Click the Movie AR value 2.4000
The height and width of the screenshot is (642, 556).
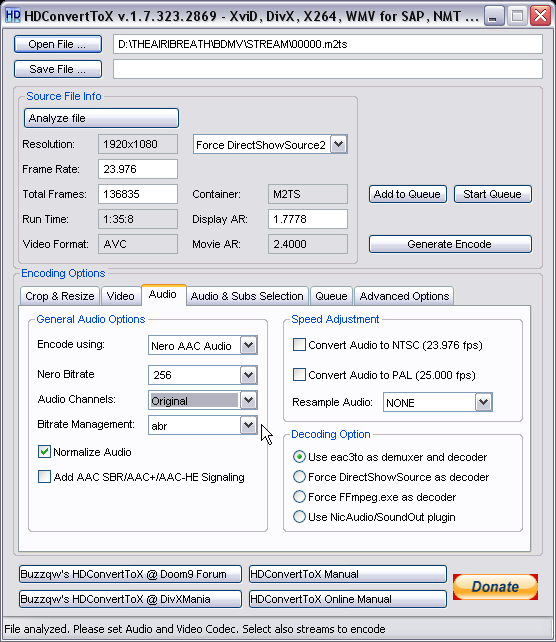click(x=308, y=244)
